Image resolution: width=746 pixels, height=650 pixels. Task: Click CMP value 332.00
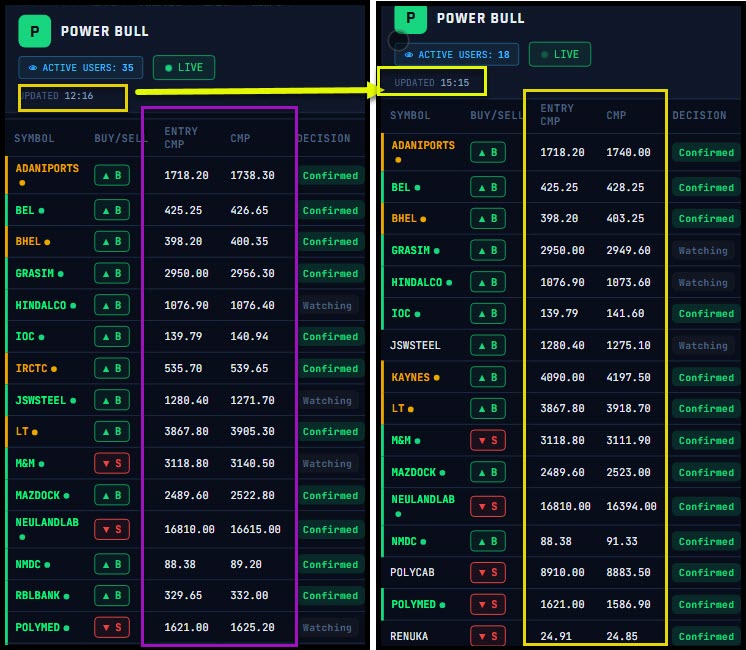[x=249, y=595]
